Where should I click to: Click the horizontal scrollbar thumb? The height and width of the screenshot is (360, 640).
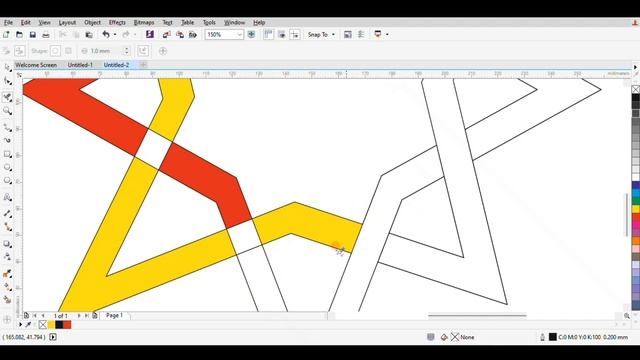click(477, 315)
